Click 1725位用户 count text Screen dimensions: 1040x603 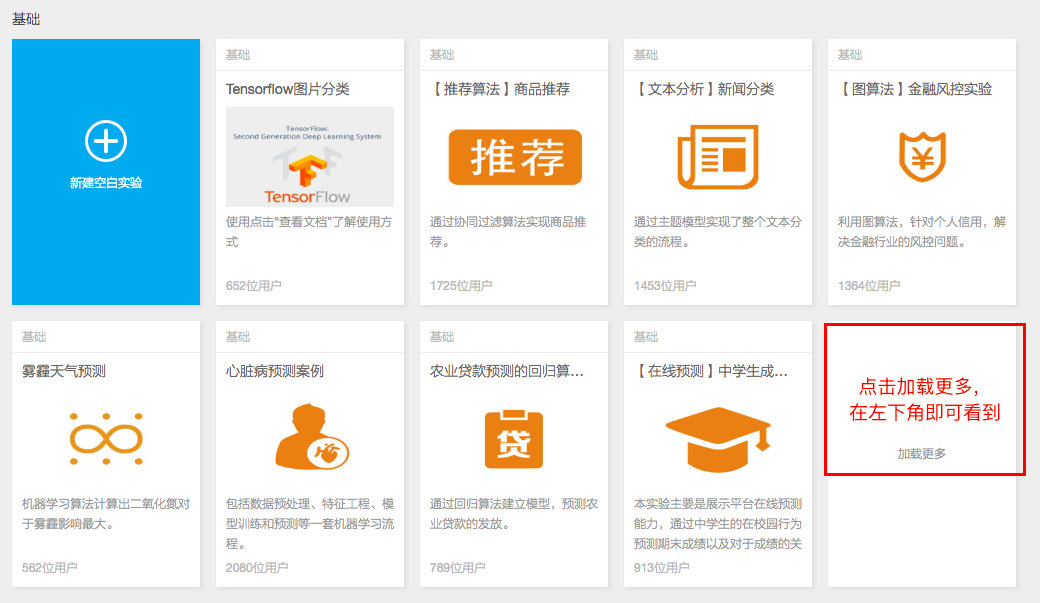tap(461, 285)
